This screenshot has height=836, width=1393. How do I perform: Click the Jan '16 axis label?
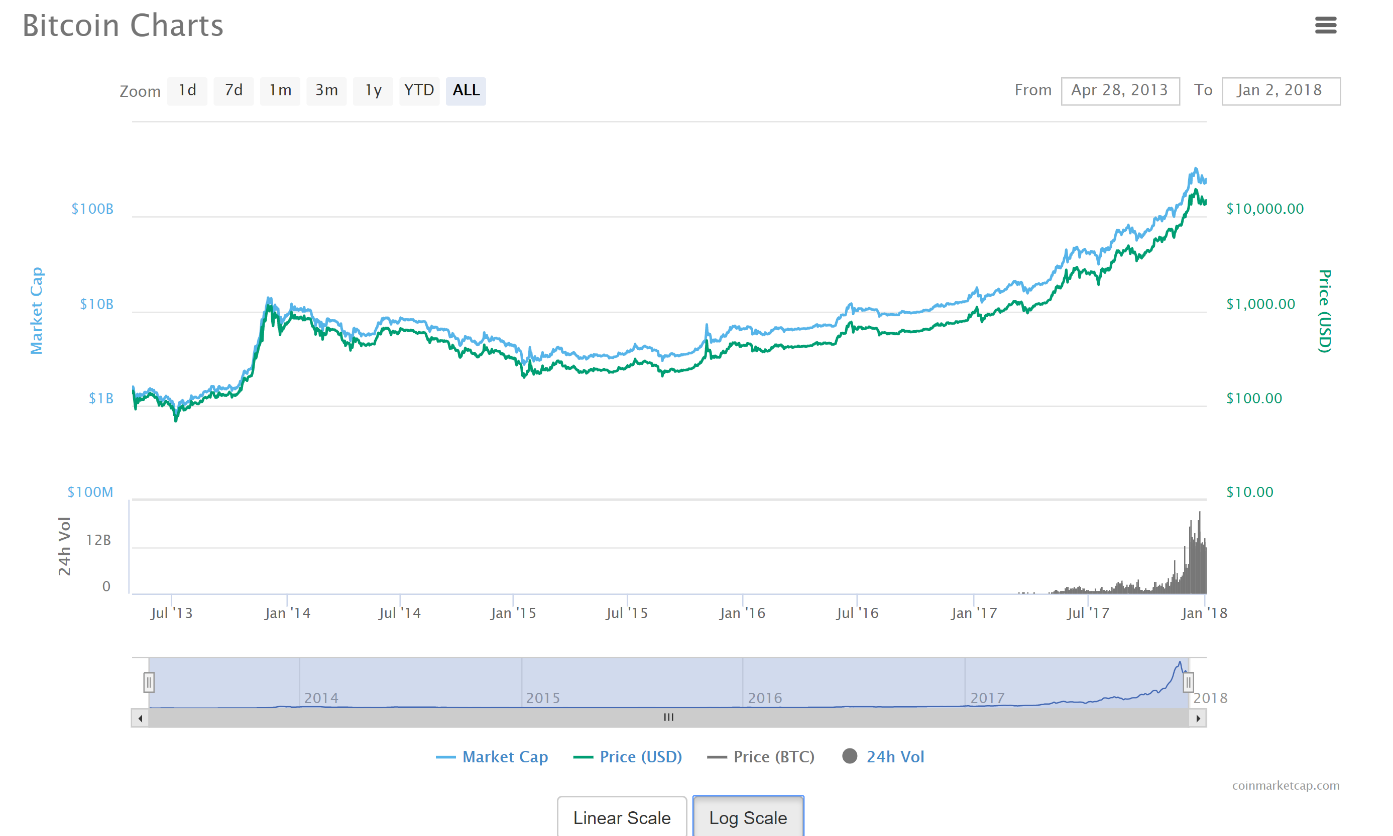(743, 613)
